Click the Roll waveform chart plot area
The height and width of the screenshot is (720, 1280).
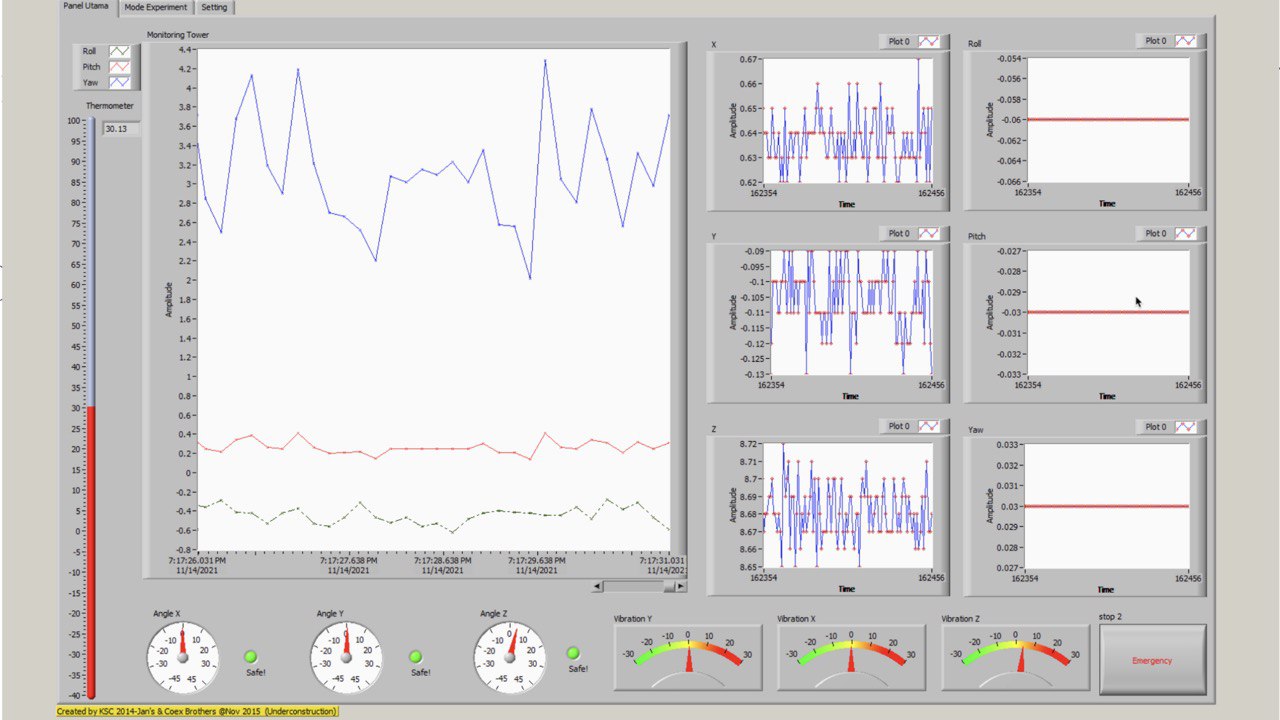click(x=1107, y=120)
